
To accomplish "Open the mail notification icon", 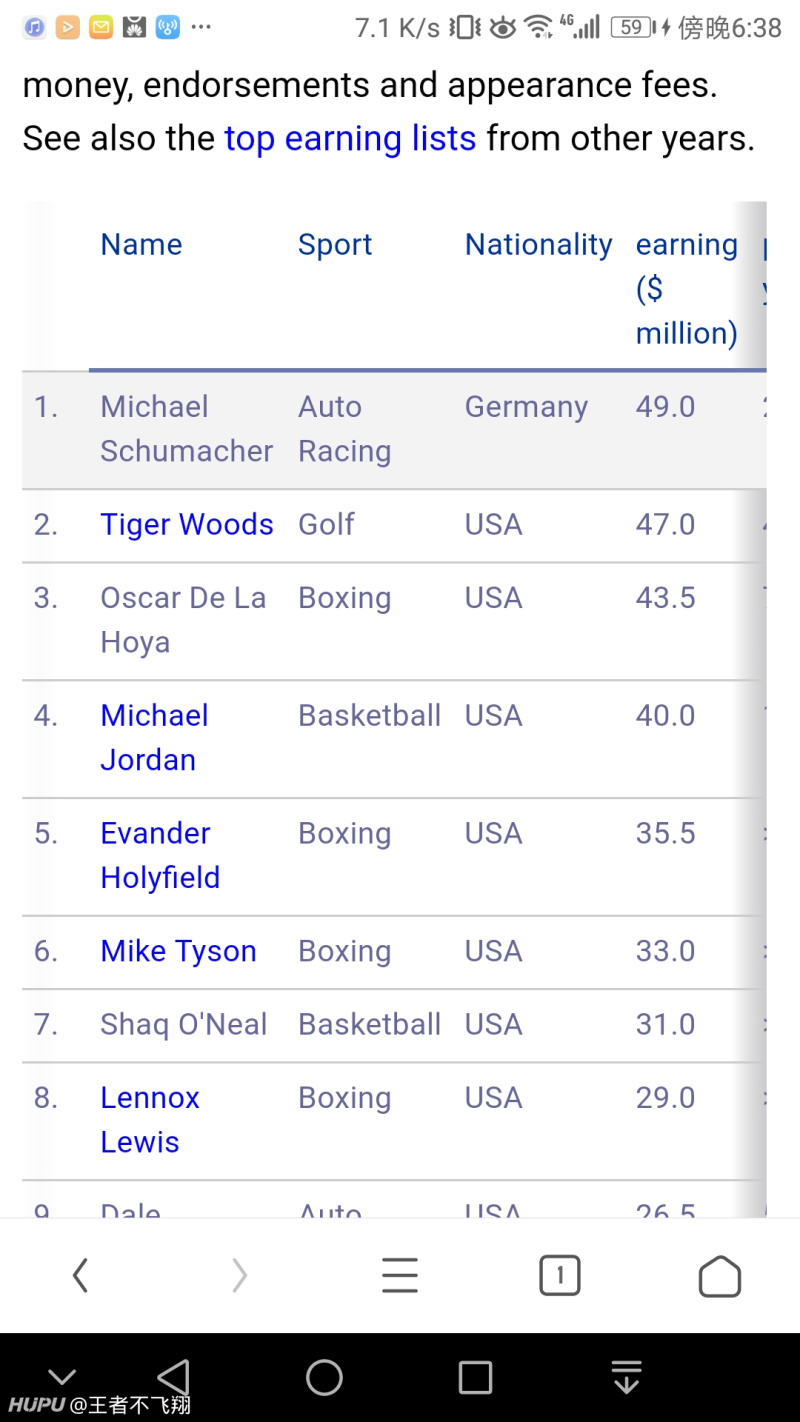I will tap(101, 27).
